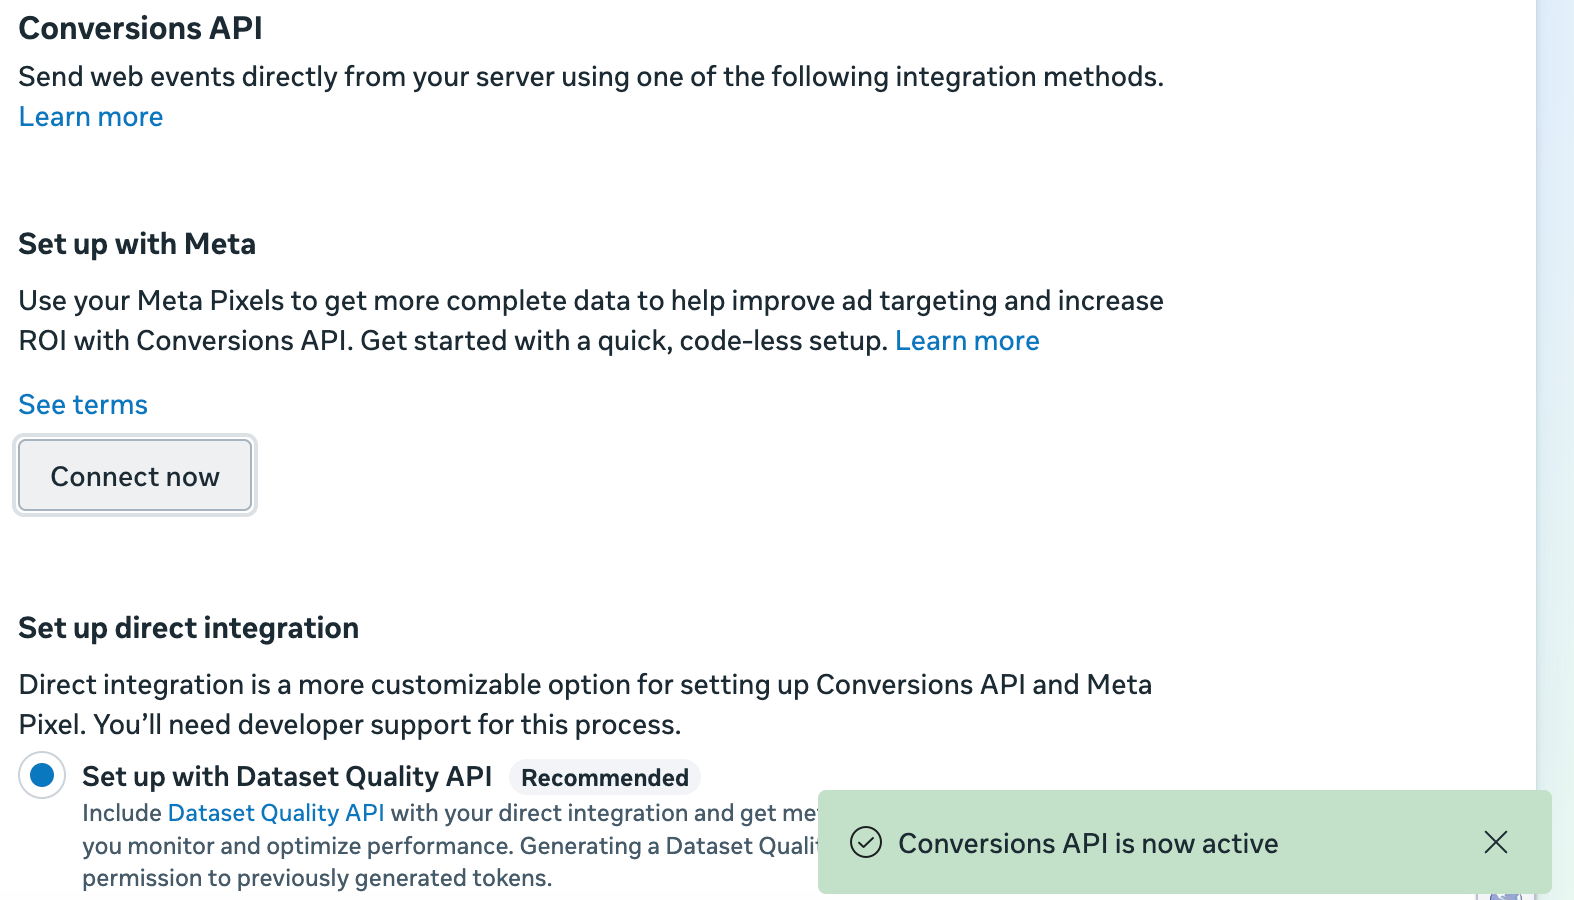Click 'Learn more' under the Conversions API description

(90, 116)
